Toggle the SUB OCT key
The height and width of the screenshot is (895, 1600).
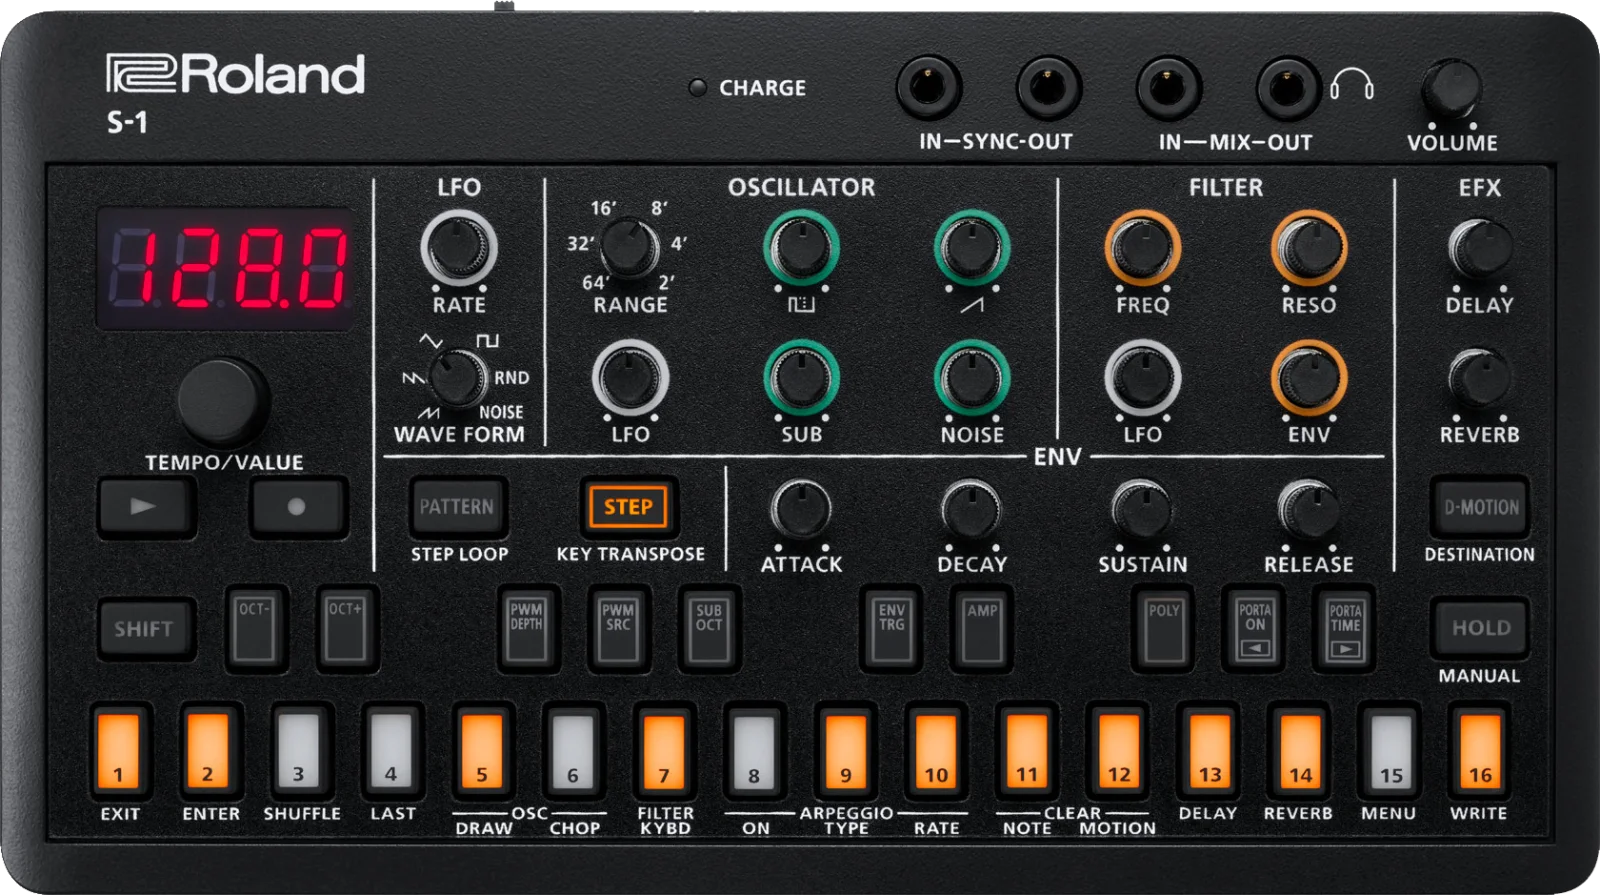pos(709,629)
